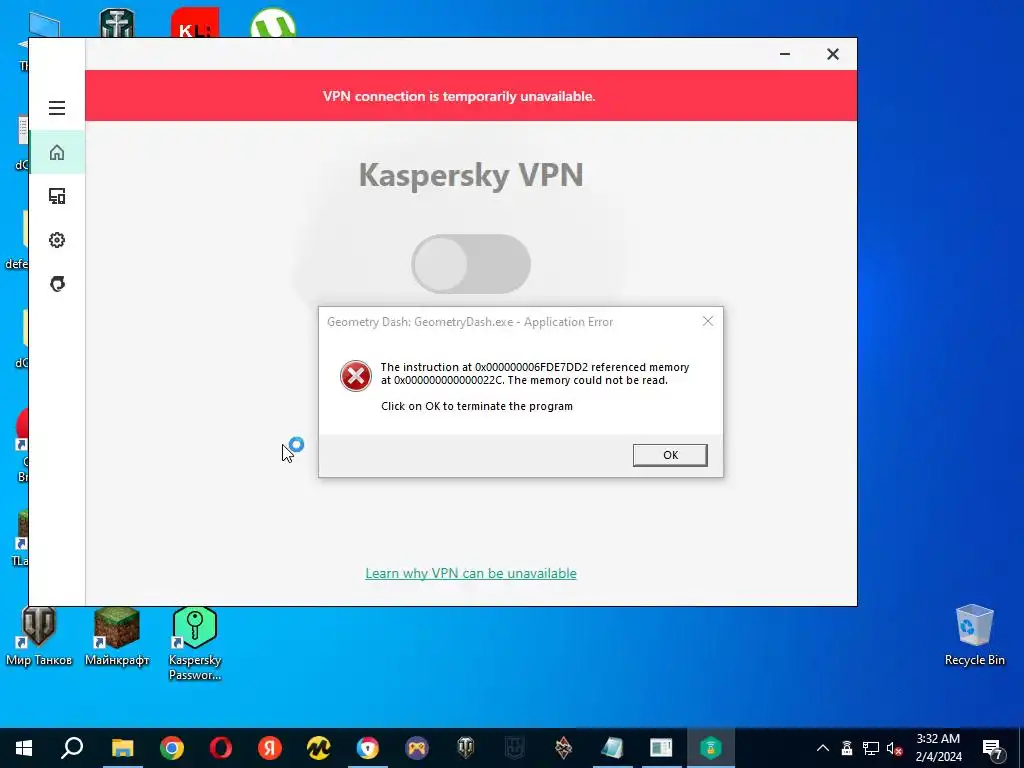Expand the hidden system tray icons chevron
Image resolution: width=1024 pixels, height=768 pixels.
point(823,748)
